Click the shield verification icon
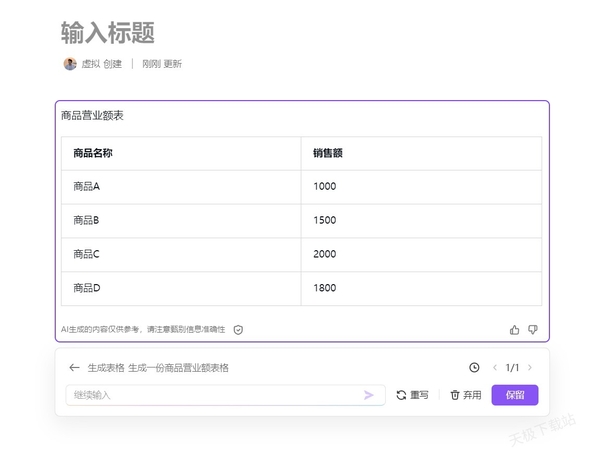 tap(238, 329)
